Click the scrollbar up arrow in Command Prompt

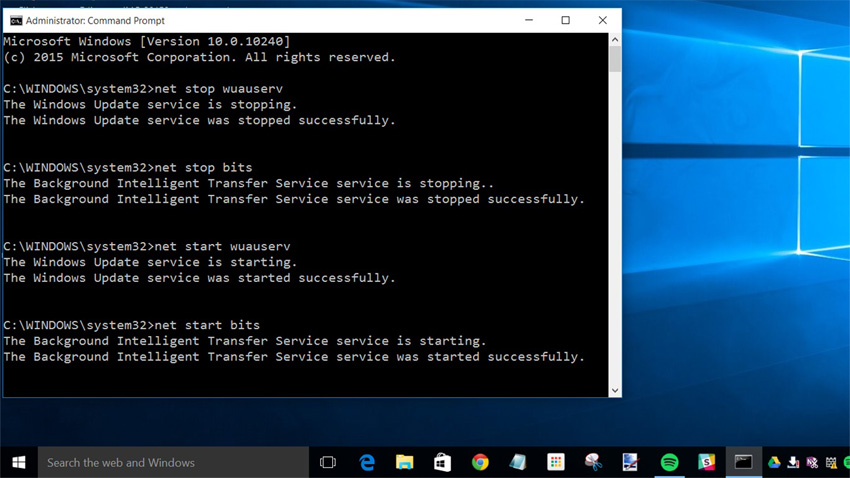(615, 40)
